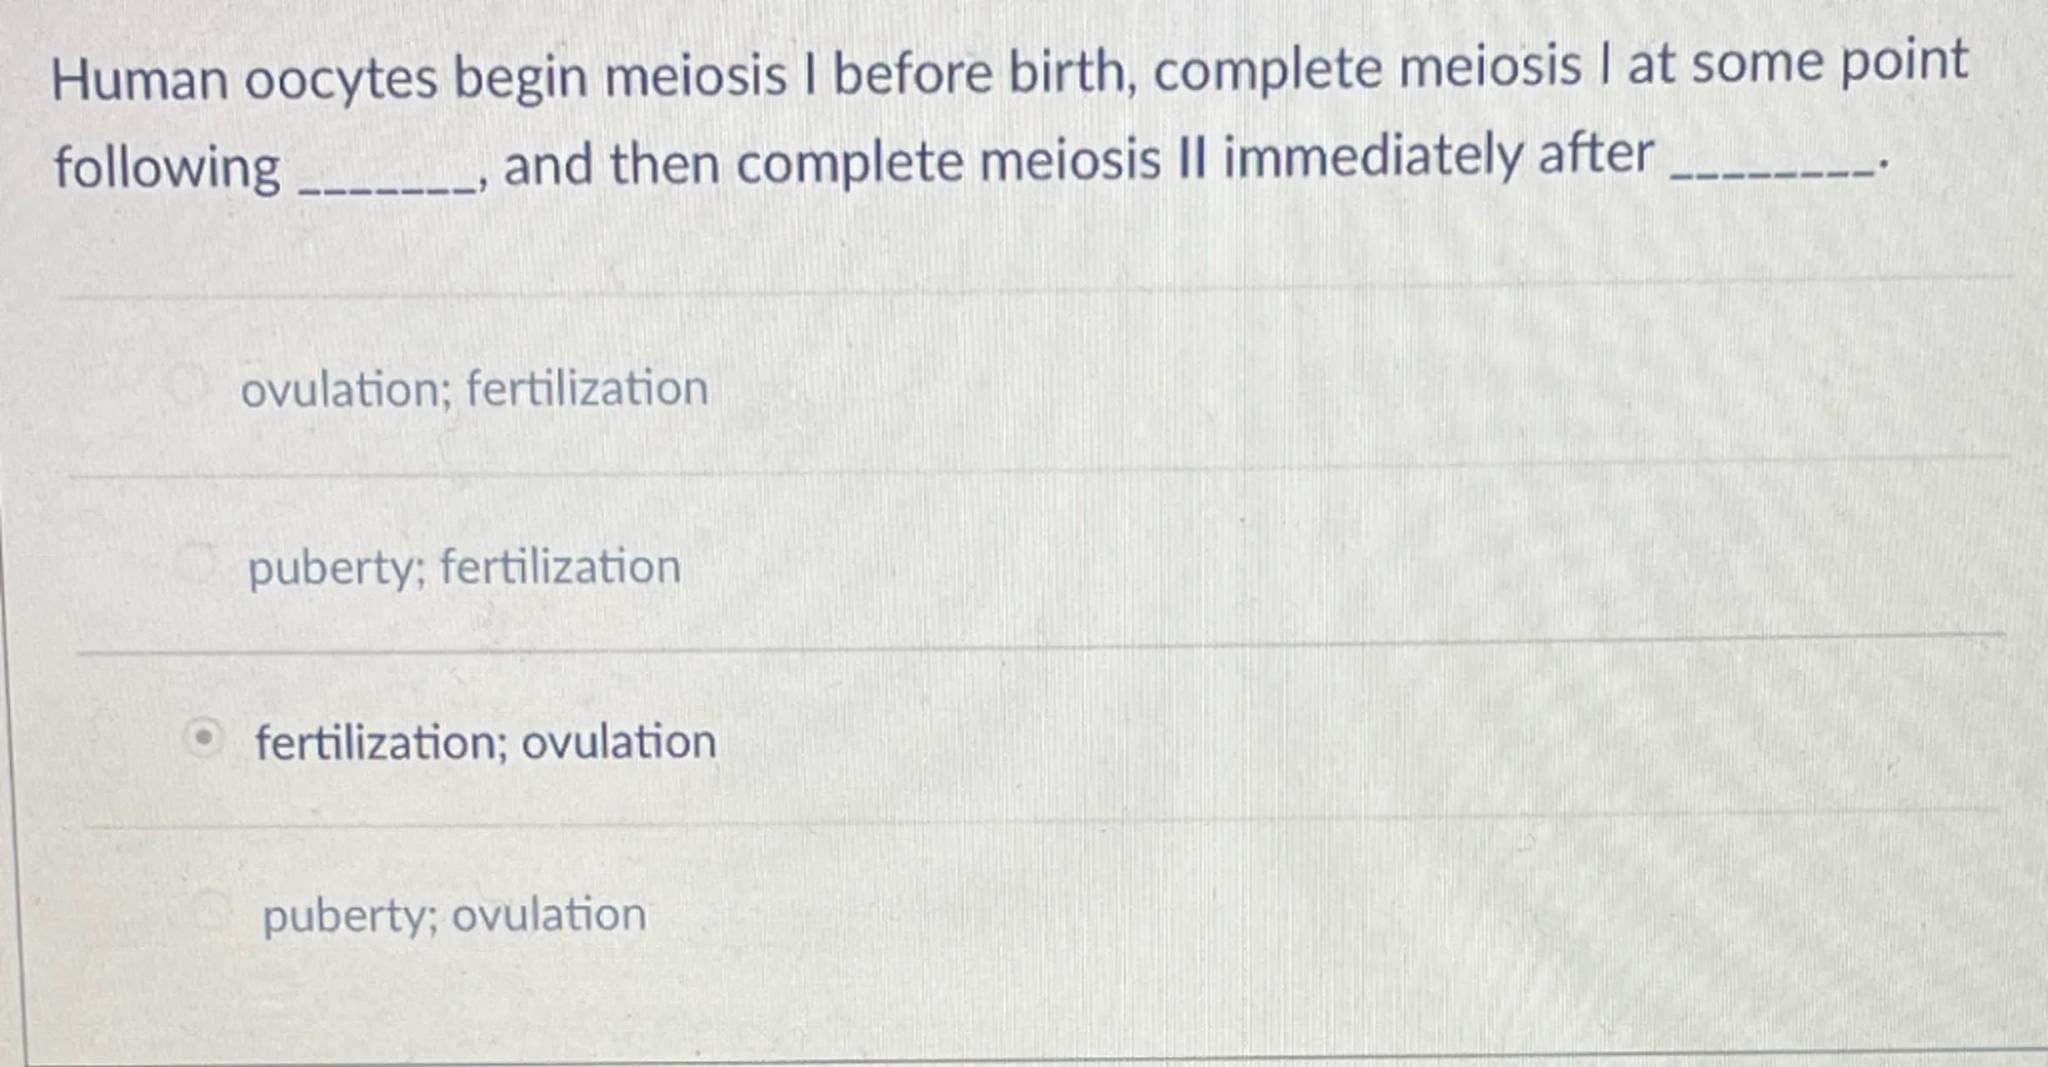Image resolution: width=2048 pixels, height=1067 pixels.
Task: Click the selected "fertilization; ovulation" radio button
Action: point(203,739)
